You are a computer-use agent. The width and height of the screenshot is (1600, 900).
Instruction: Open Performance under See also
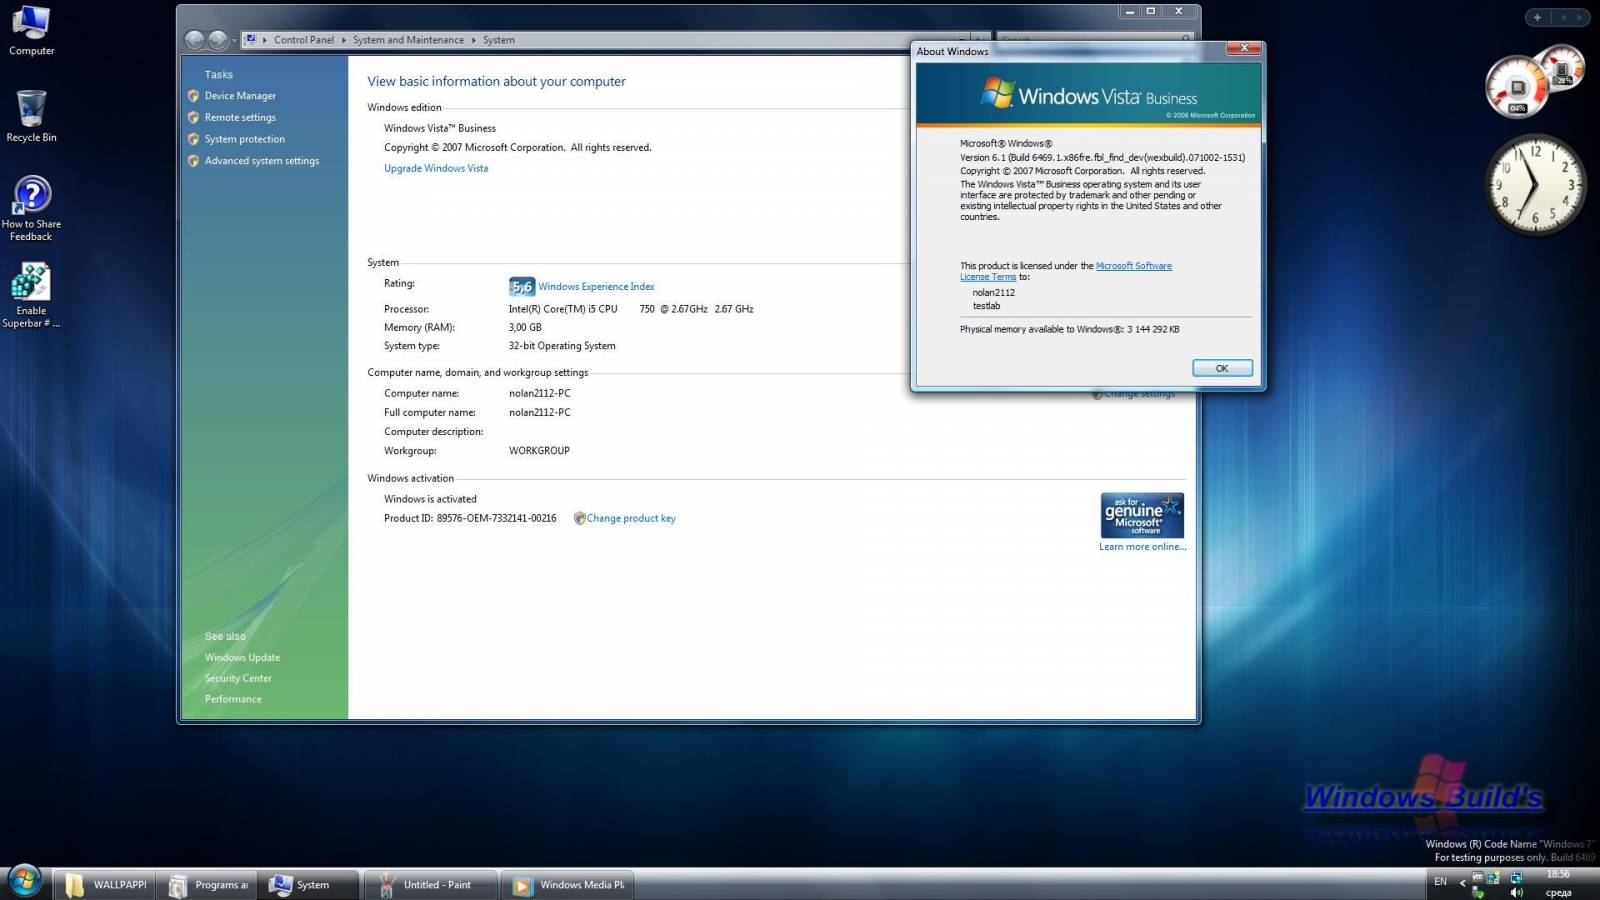[233, 700]
